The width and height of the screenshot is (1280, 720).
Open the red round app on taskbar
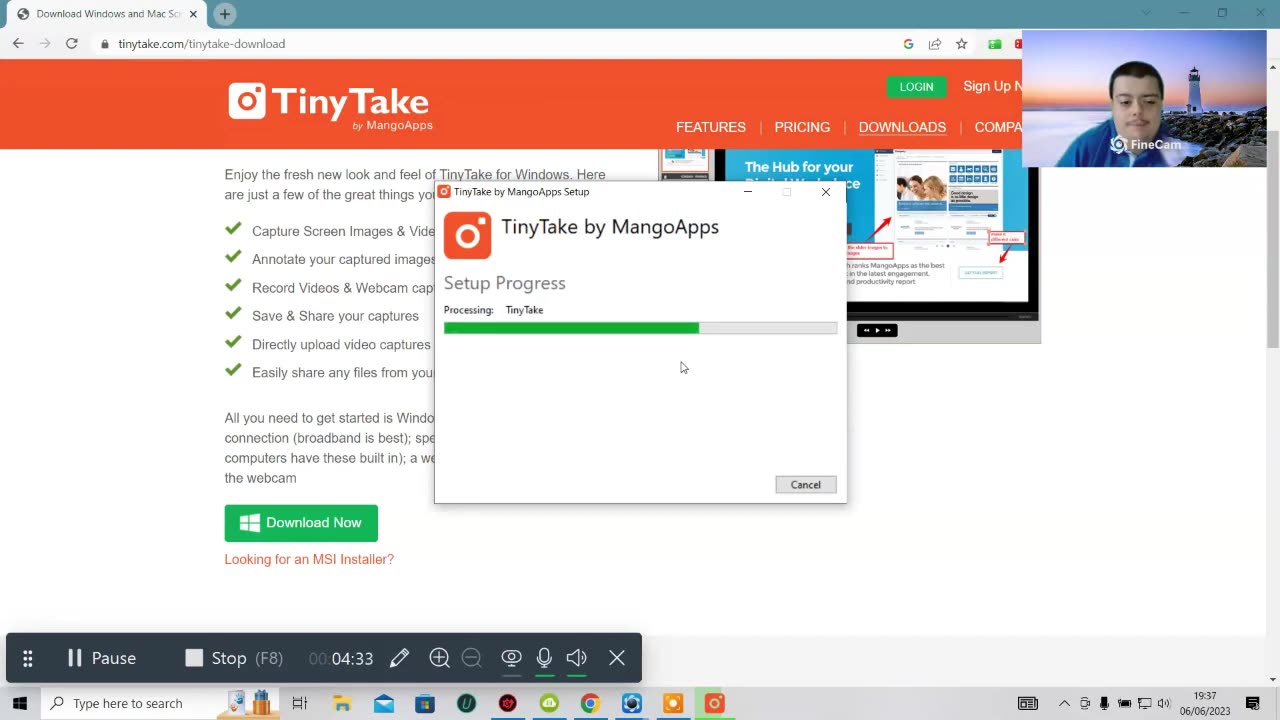point(507,703)
